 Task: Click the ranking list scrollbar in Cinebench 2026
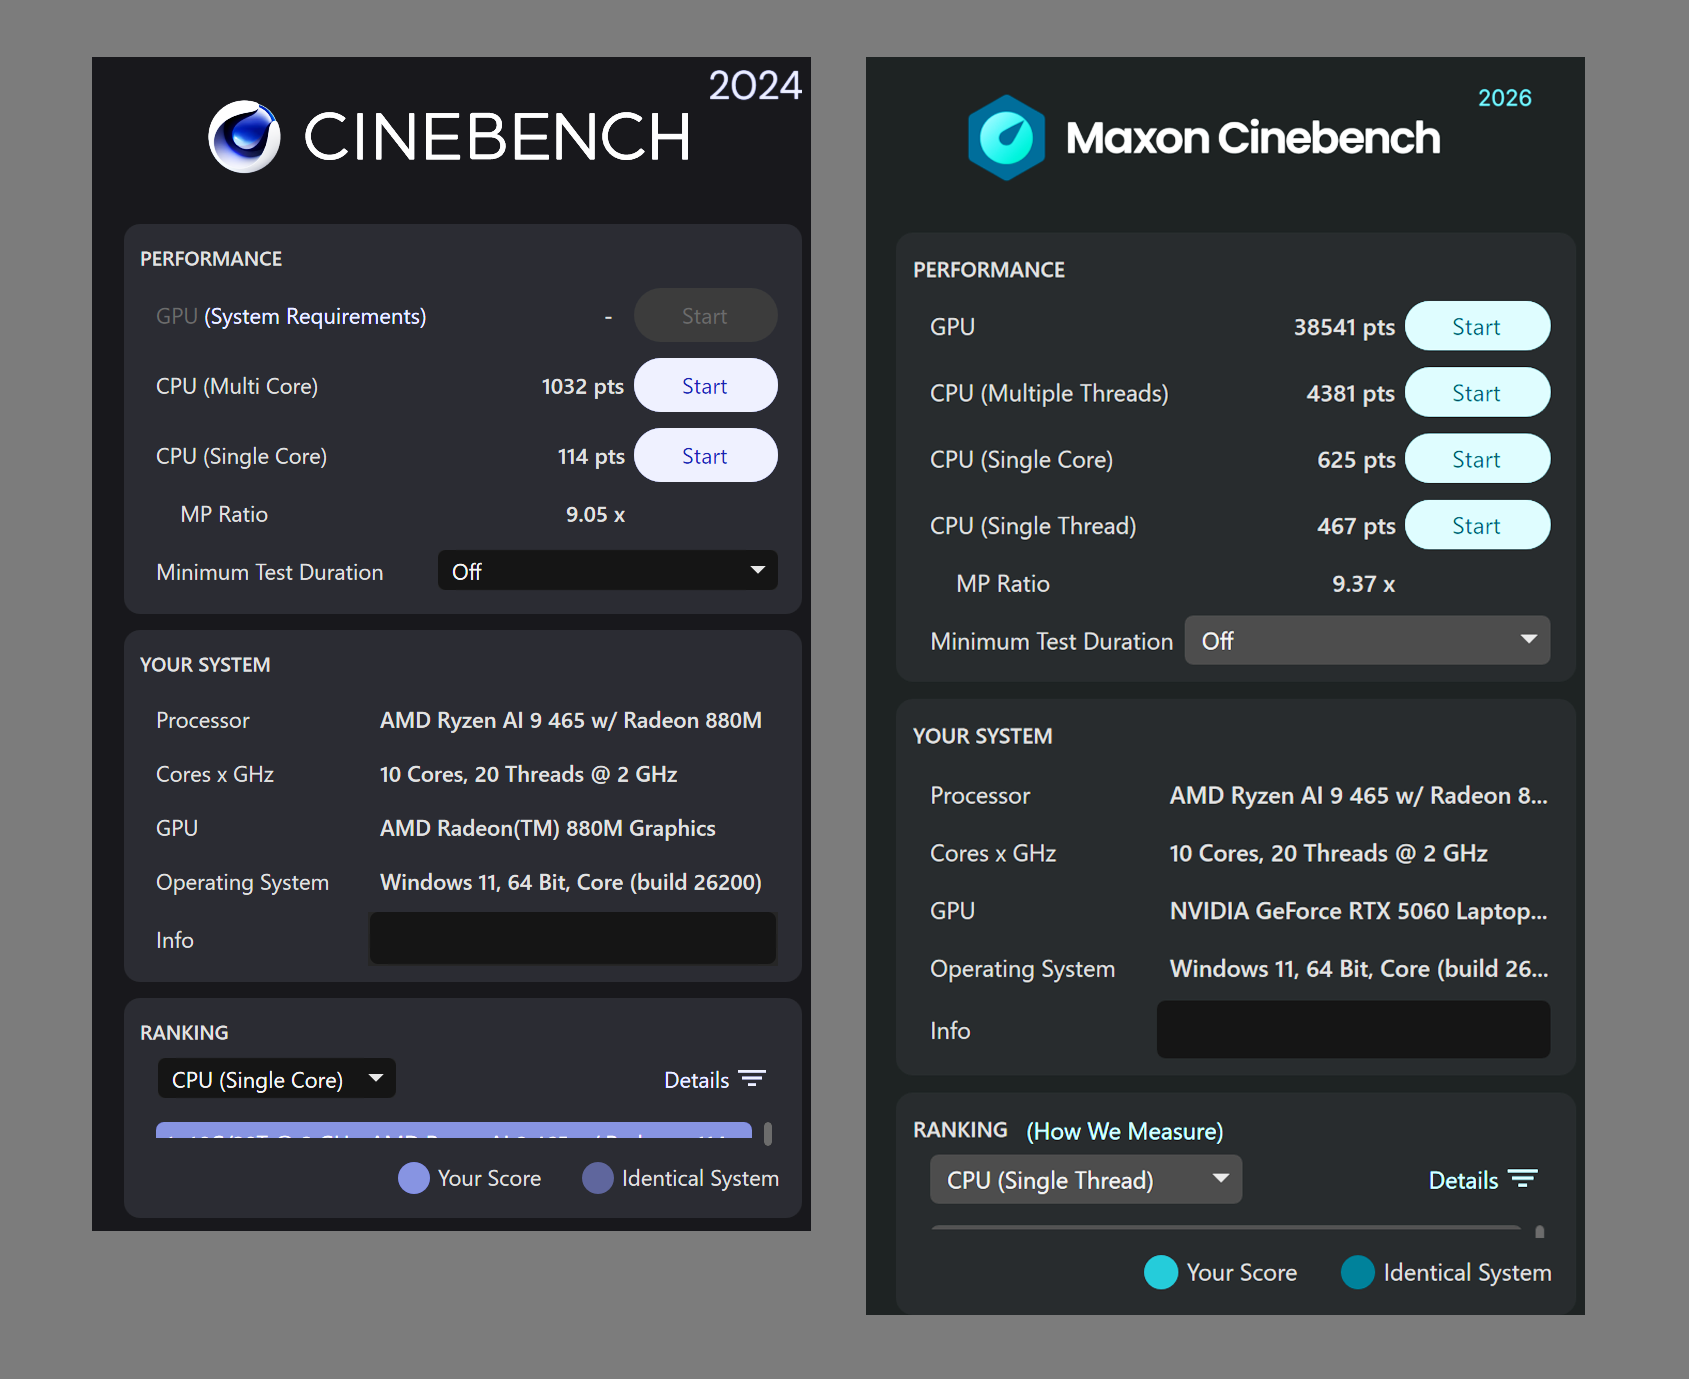[1540, 1232]
